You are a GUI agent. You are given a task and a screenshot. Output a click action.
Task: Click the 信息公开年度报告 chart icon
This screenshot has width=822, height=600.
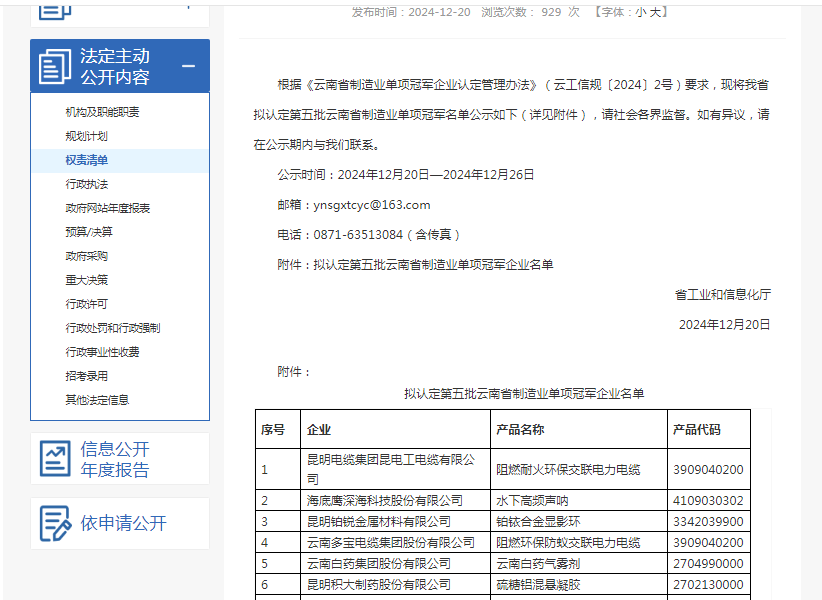[x=55, y=459]
